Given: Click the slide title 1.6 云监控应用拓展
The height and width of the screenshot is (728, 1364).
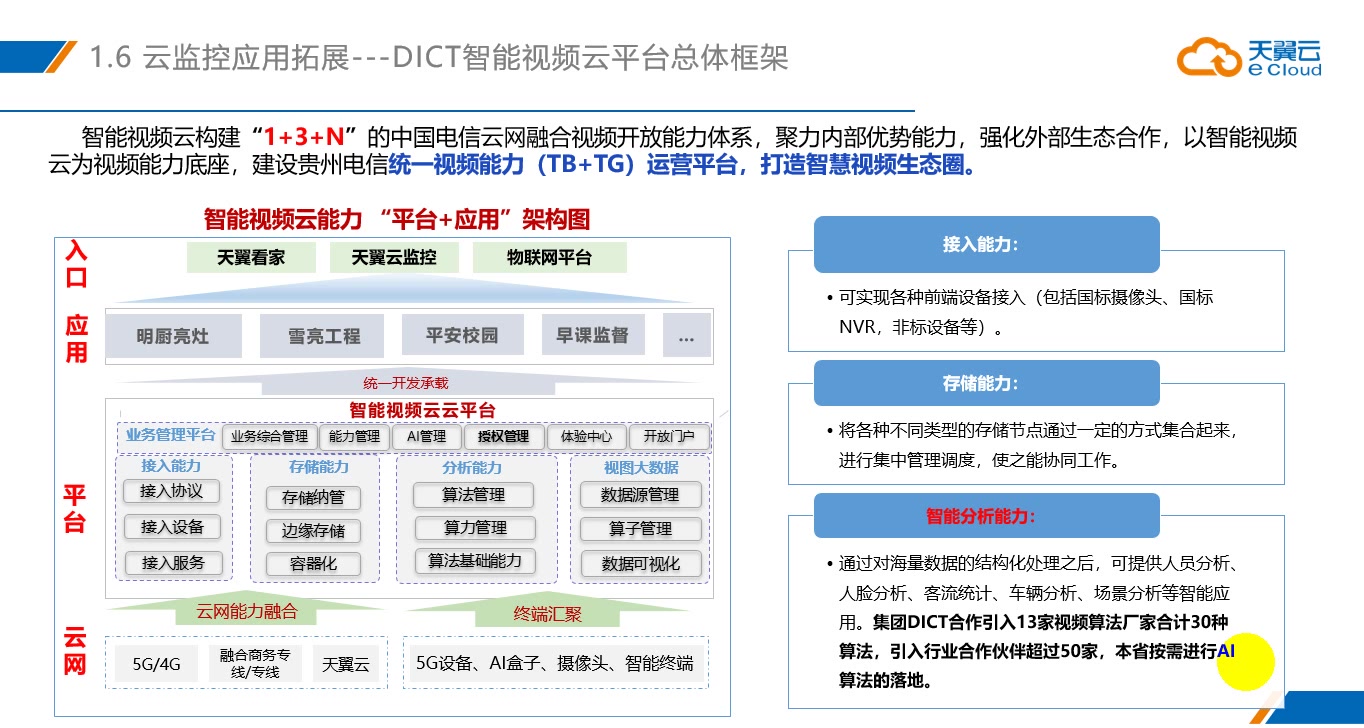Looking at the screenshot, I should pyautogui.click(x=439, y=57).
